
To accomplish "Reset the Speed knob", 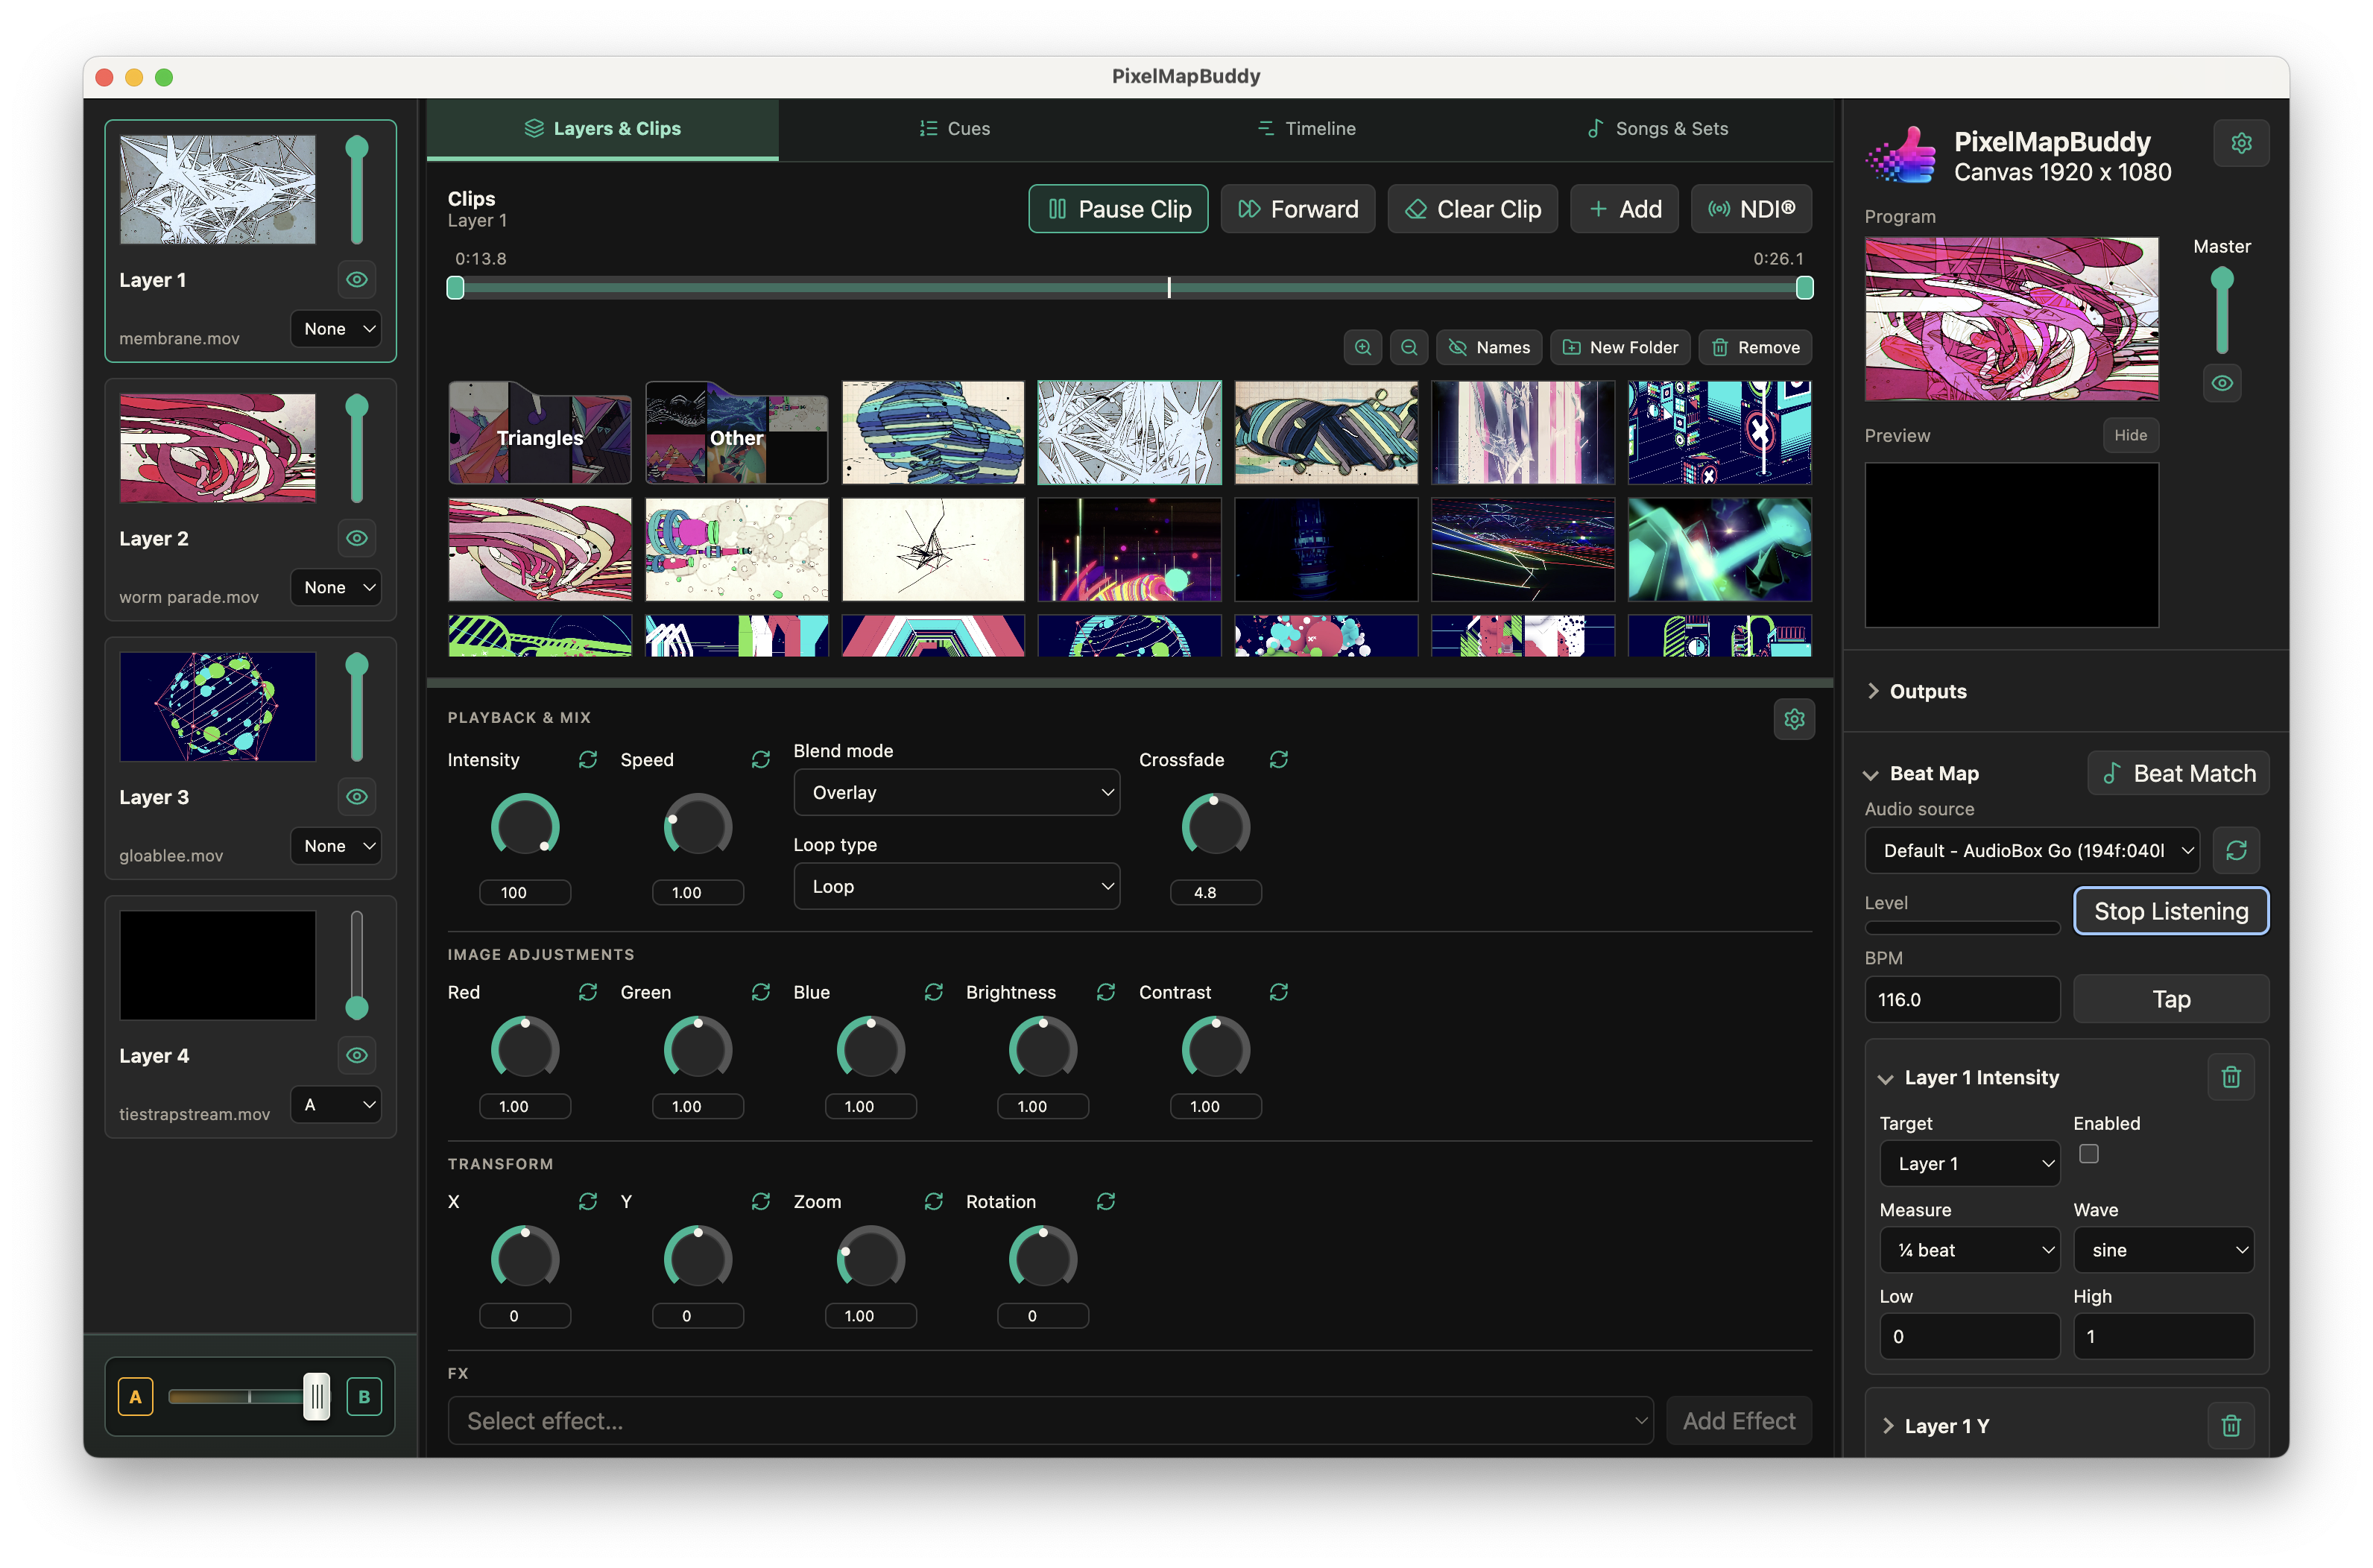I will 760,760.
